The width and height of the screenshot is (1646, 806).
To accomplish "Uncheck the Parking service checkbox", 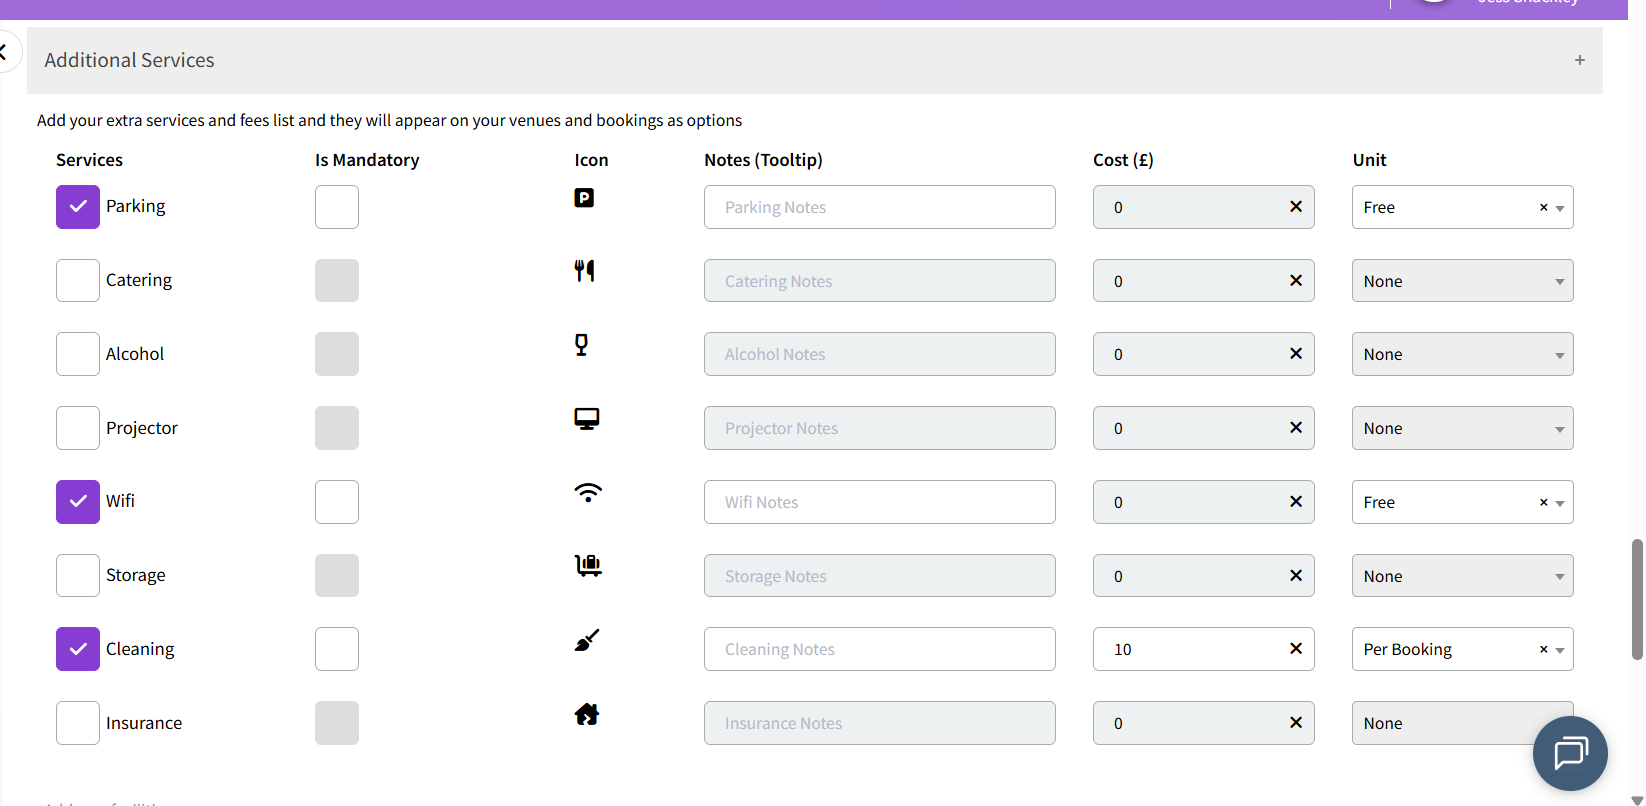I will pyautogui.click(x=78, y=207).
